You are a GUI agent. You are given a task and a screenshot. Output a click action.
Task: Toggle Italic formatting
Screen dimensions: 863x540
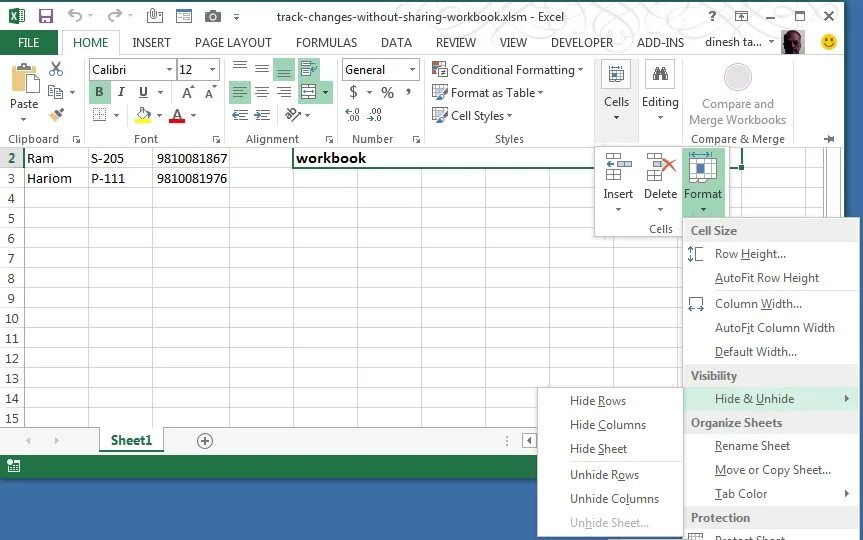121,92
